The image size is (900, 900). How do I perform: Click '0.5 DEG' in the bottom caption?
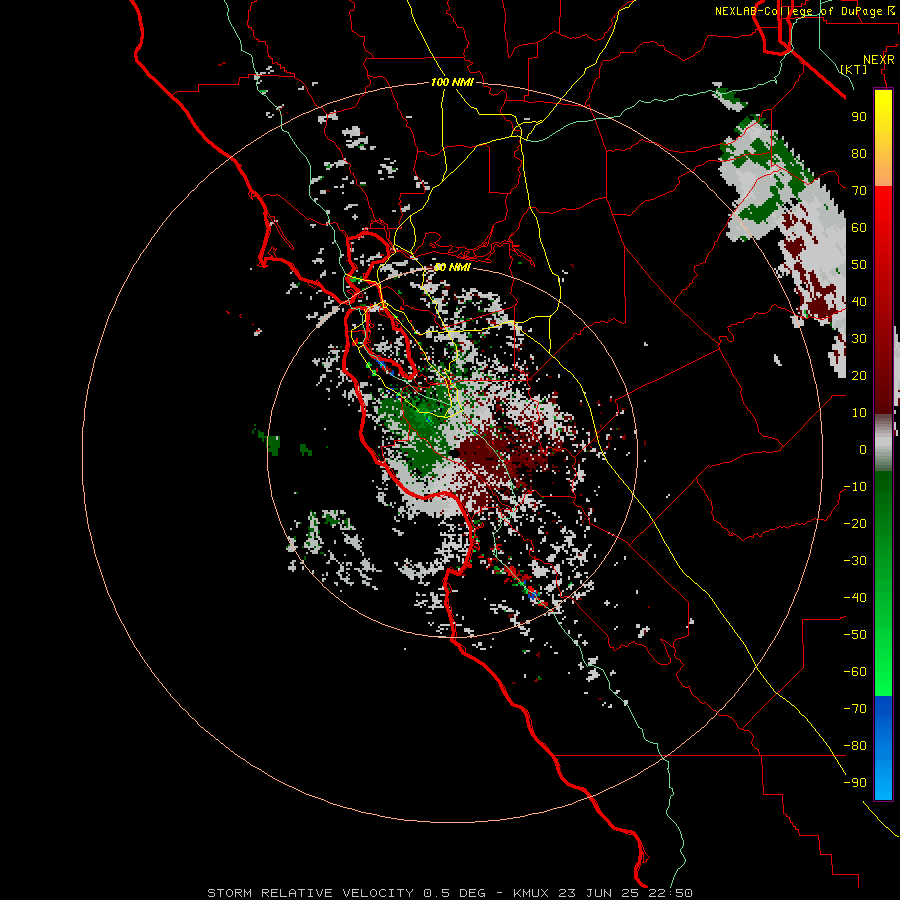tap(454, 893)
